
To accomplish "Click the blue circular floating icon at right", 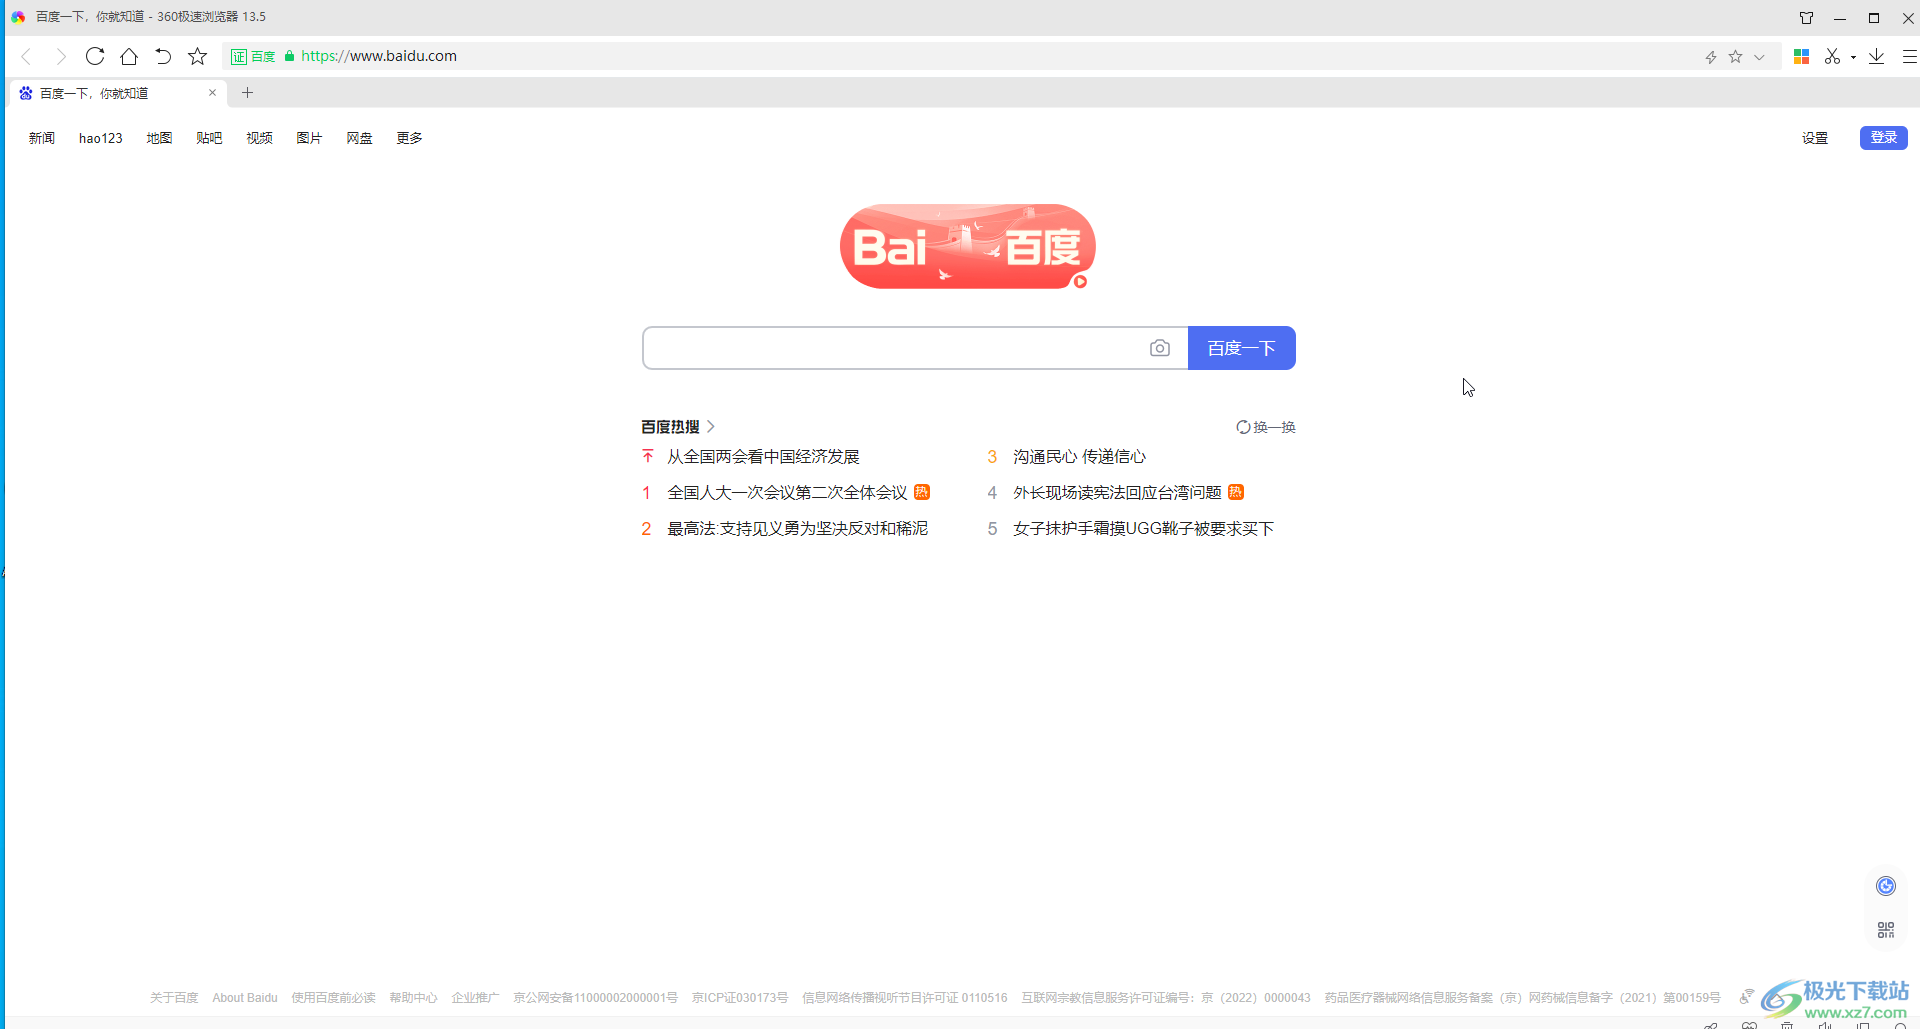I will (x=1884, y=885).
